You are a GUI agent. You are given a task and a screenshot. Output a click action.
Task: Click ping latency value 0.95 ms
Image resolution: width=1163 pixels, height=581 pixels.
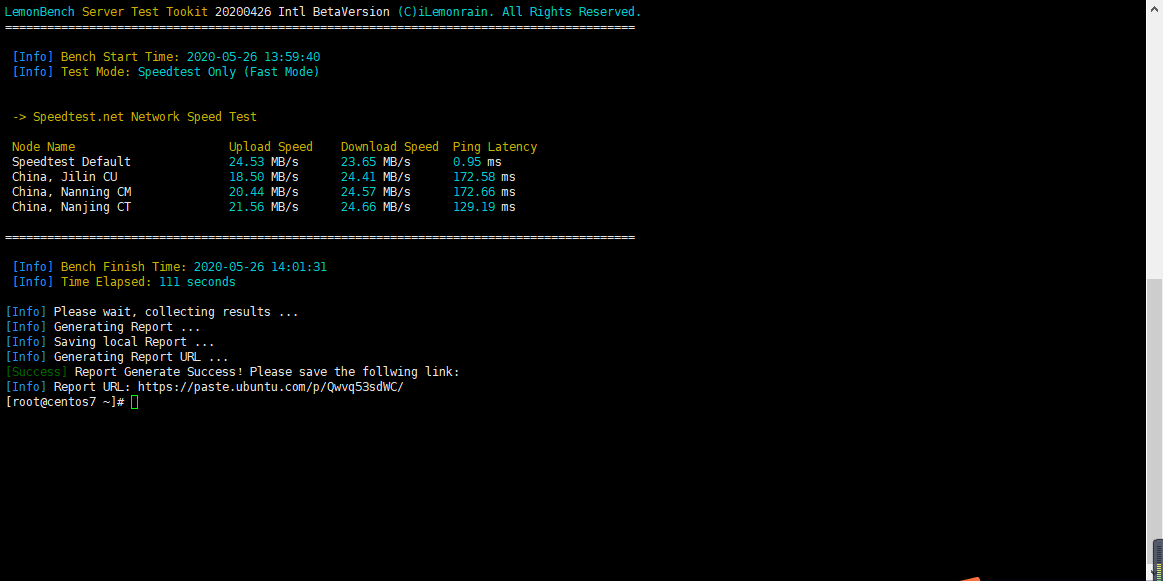pos(477,162)
